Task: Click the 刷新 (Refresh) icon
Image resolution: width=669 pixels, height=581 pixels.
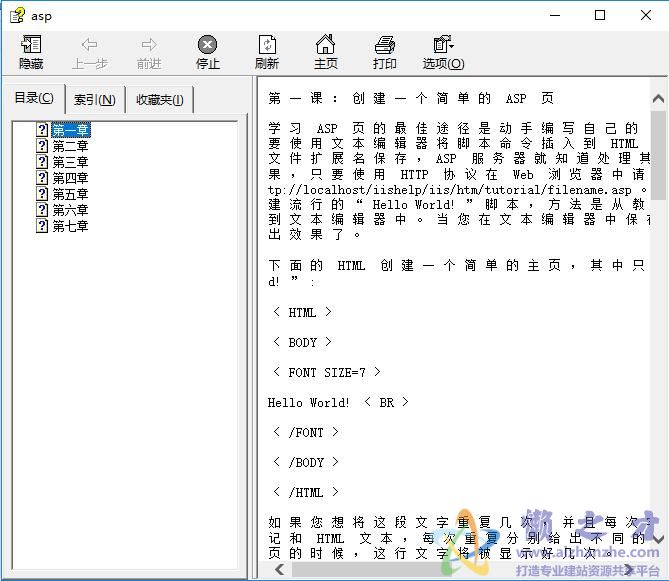Action: click(267, 44)
